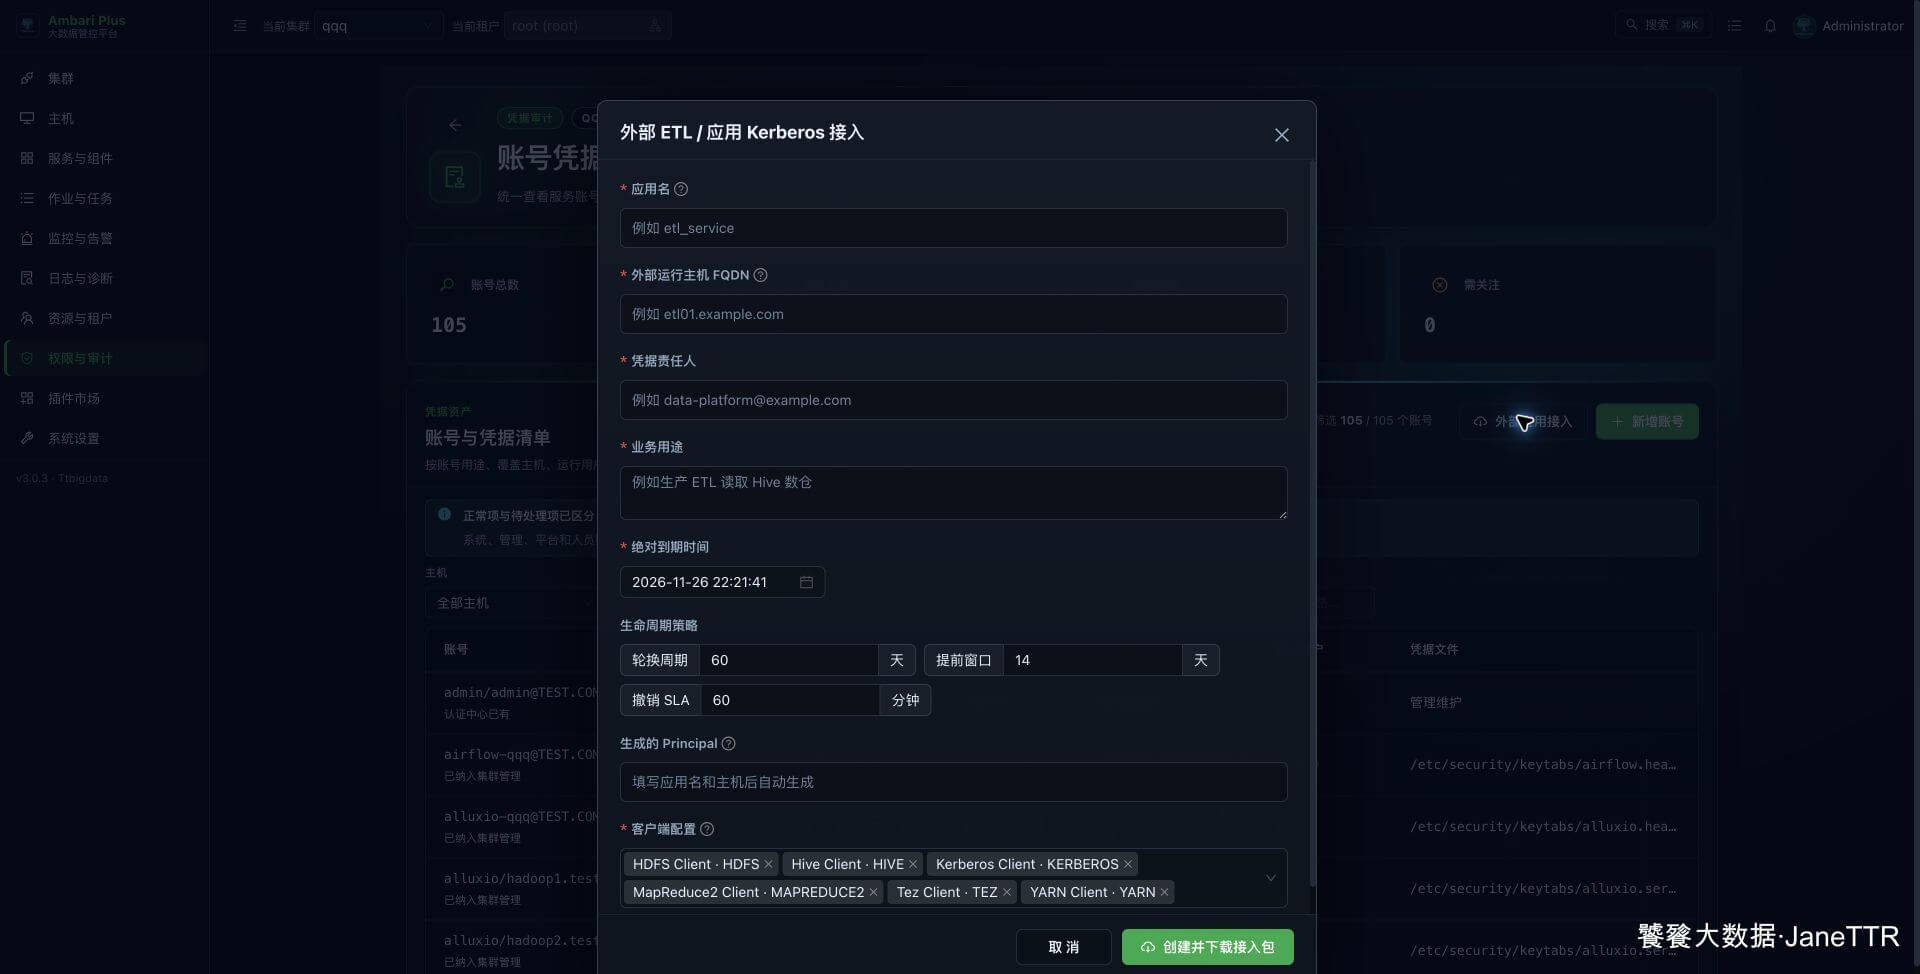Open the notifications bell
This screenshot has width=1920, height=974.
[x=1770, y=26]
